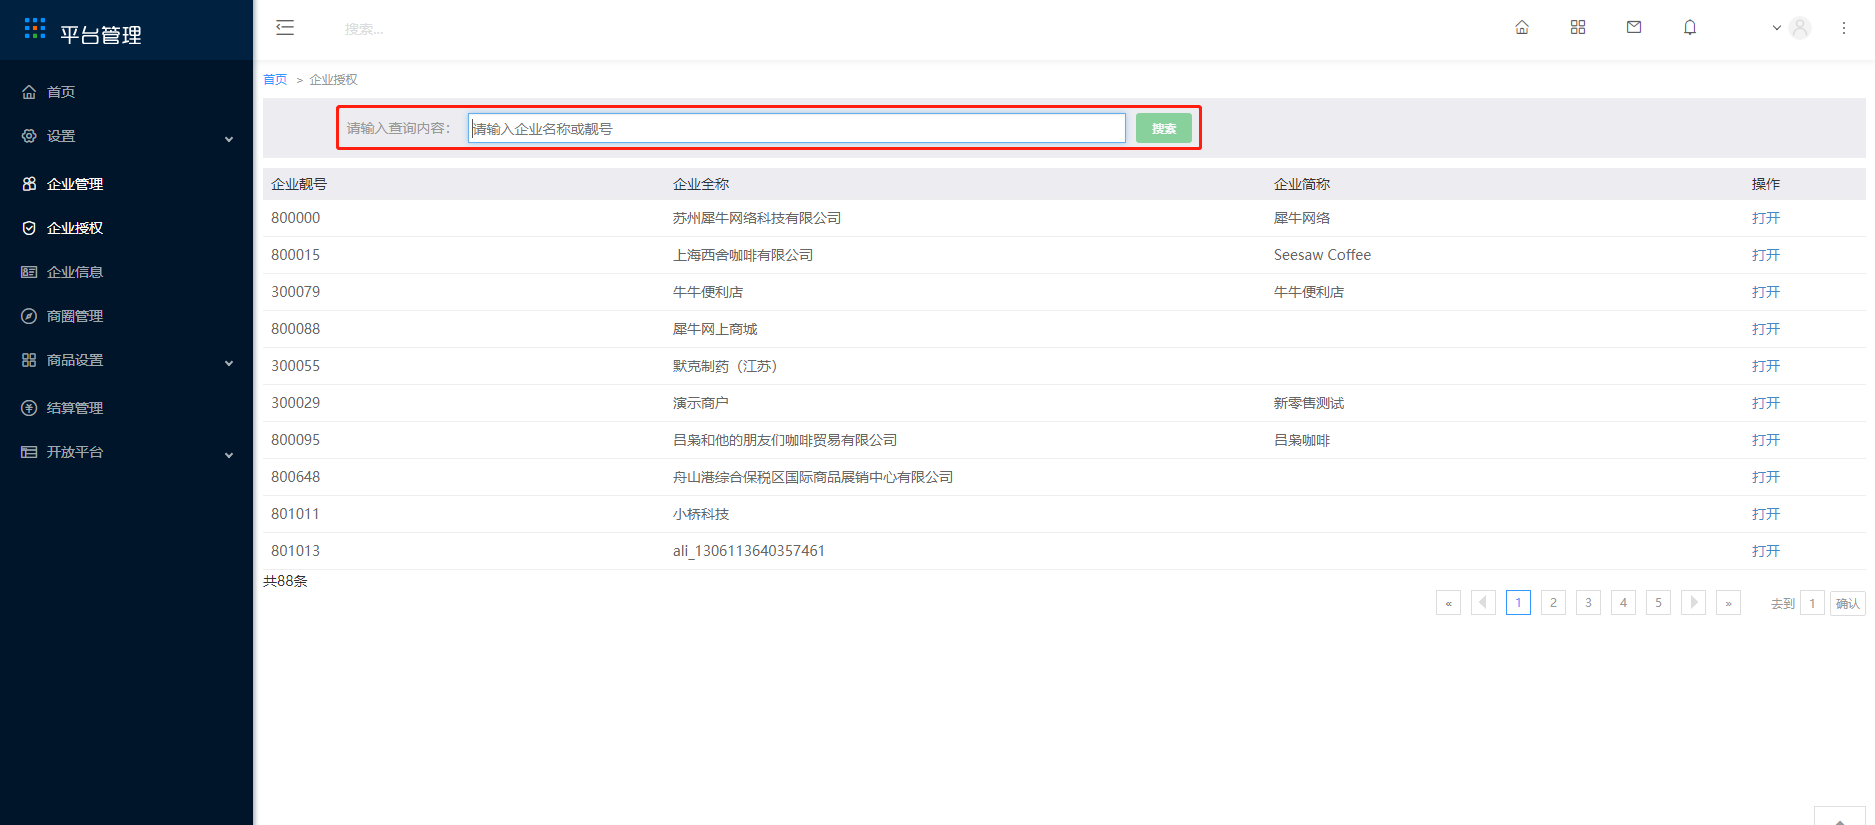Jump to the last page with the » icon
This screenshot has height=825, width=1875.
pos(1728,603)
